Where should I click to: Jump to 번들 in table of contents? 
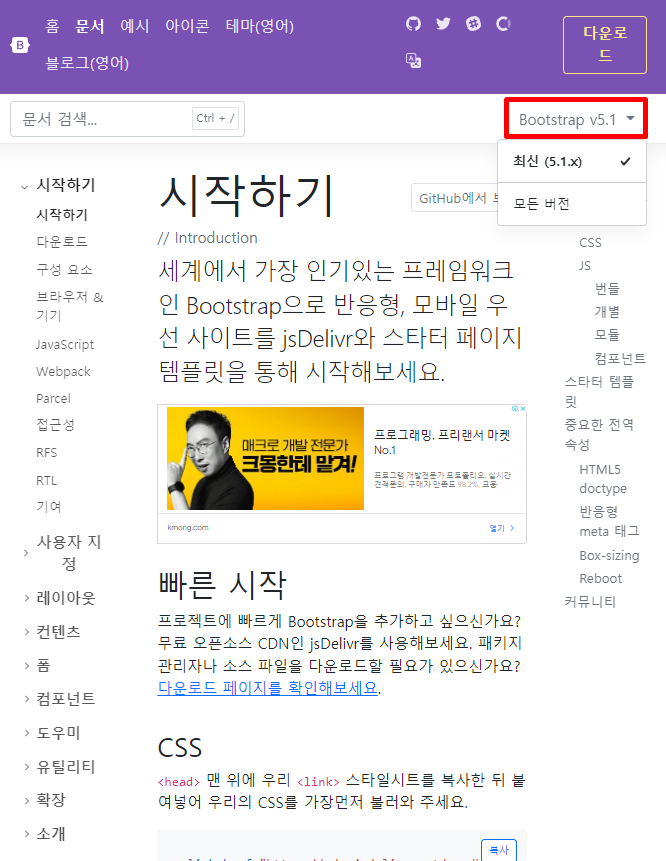pos(607,288)
